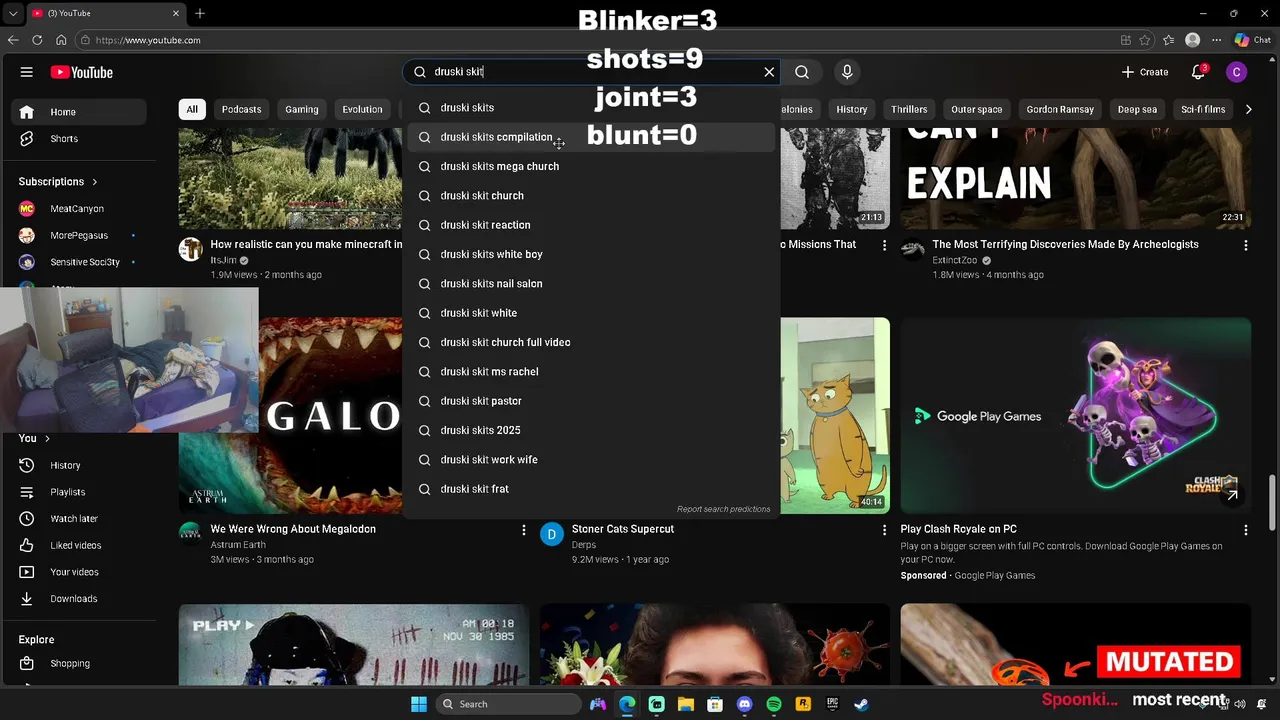Open the Most Terrifying Discoveries video title
This screenshot has height=720, width=1280.
click(1065, 244)
